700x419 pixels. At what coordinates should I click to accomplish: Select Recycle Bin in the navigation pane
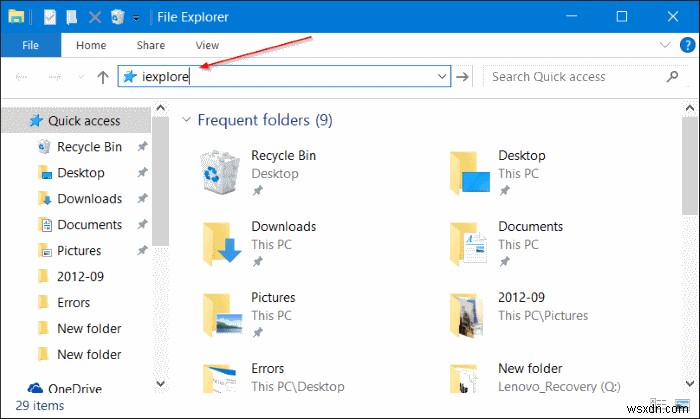click(x=89, y=147)
